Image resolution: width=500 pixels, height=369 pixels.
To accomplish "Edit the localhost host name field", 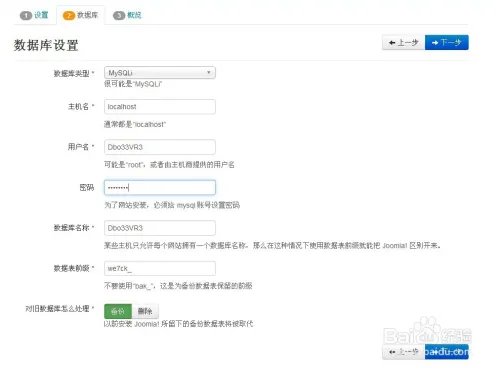I will pyautogui.click(x=160, y=107).
